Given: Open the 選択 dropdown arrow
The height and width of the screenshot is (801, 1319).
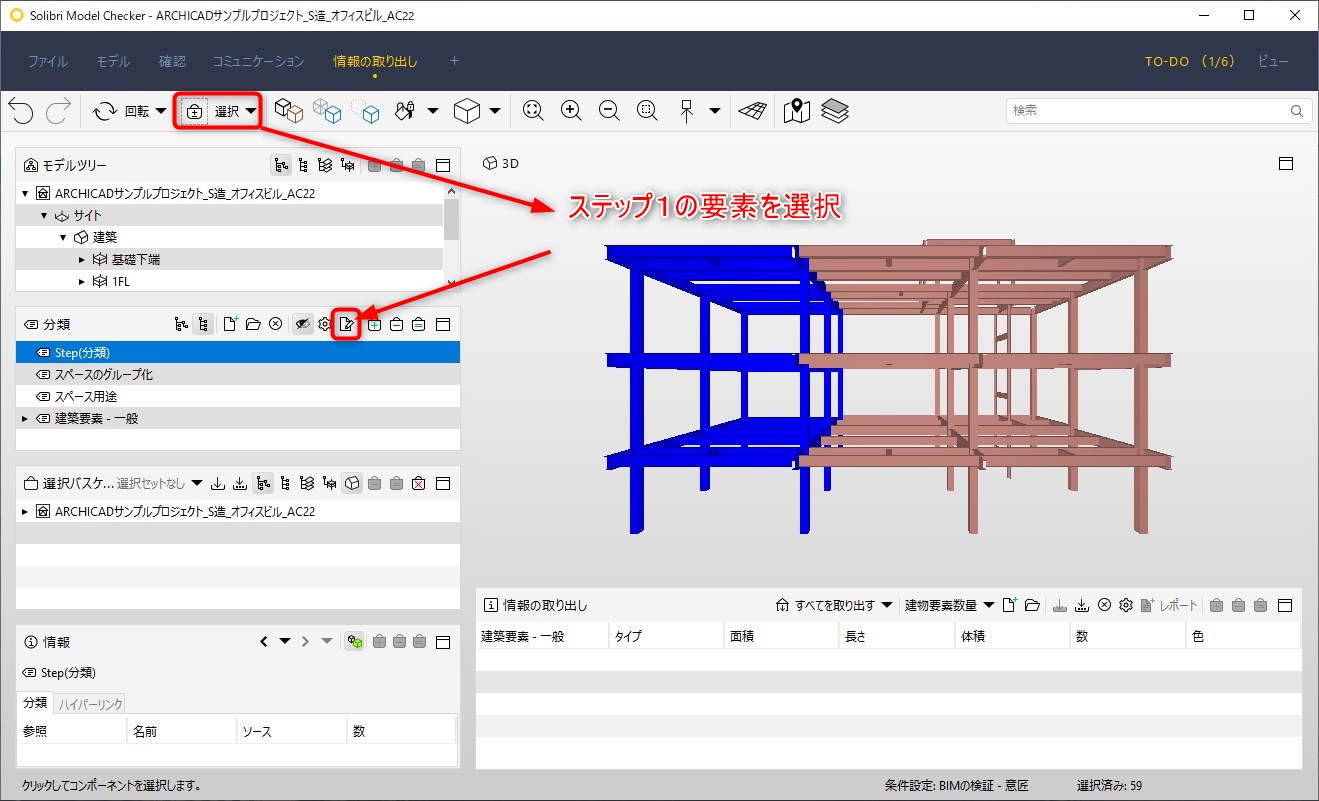Looking at the screenshot, I should pyautogui.click(x=250, y=111).
